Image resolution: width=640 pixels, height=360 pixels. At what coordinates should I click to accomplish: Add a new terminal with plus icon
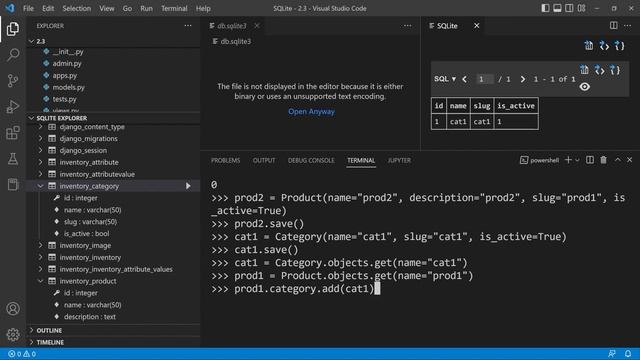pyautogui.click(x=568, y=160)
